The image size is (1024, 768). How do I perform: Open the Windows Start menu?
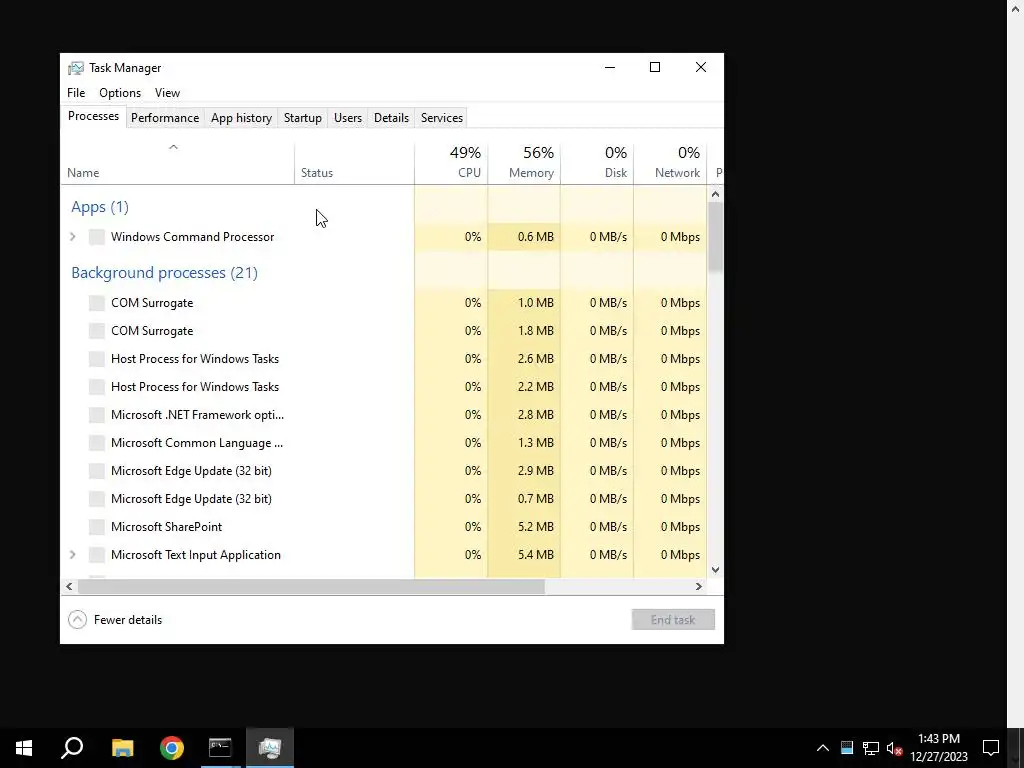coord(24,748)
